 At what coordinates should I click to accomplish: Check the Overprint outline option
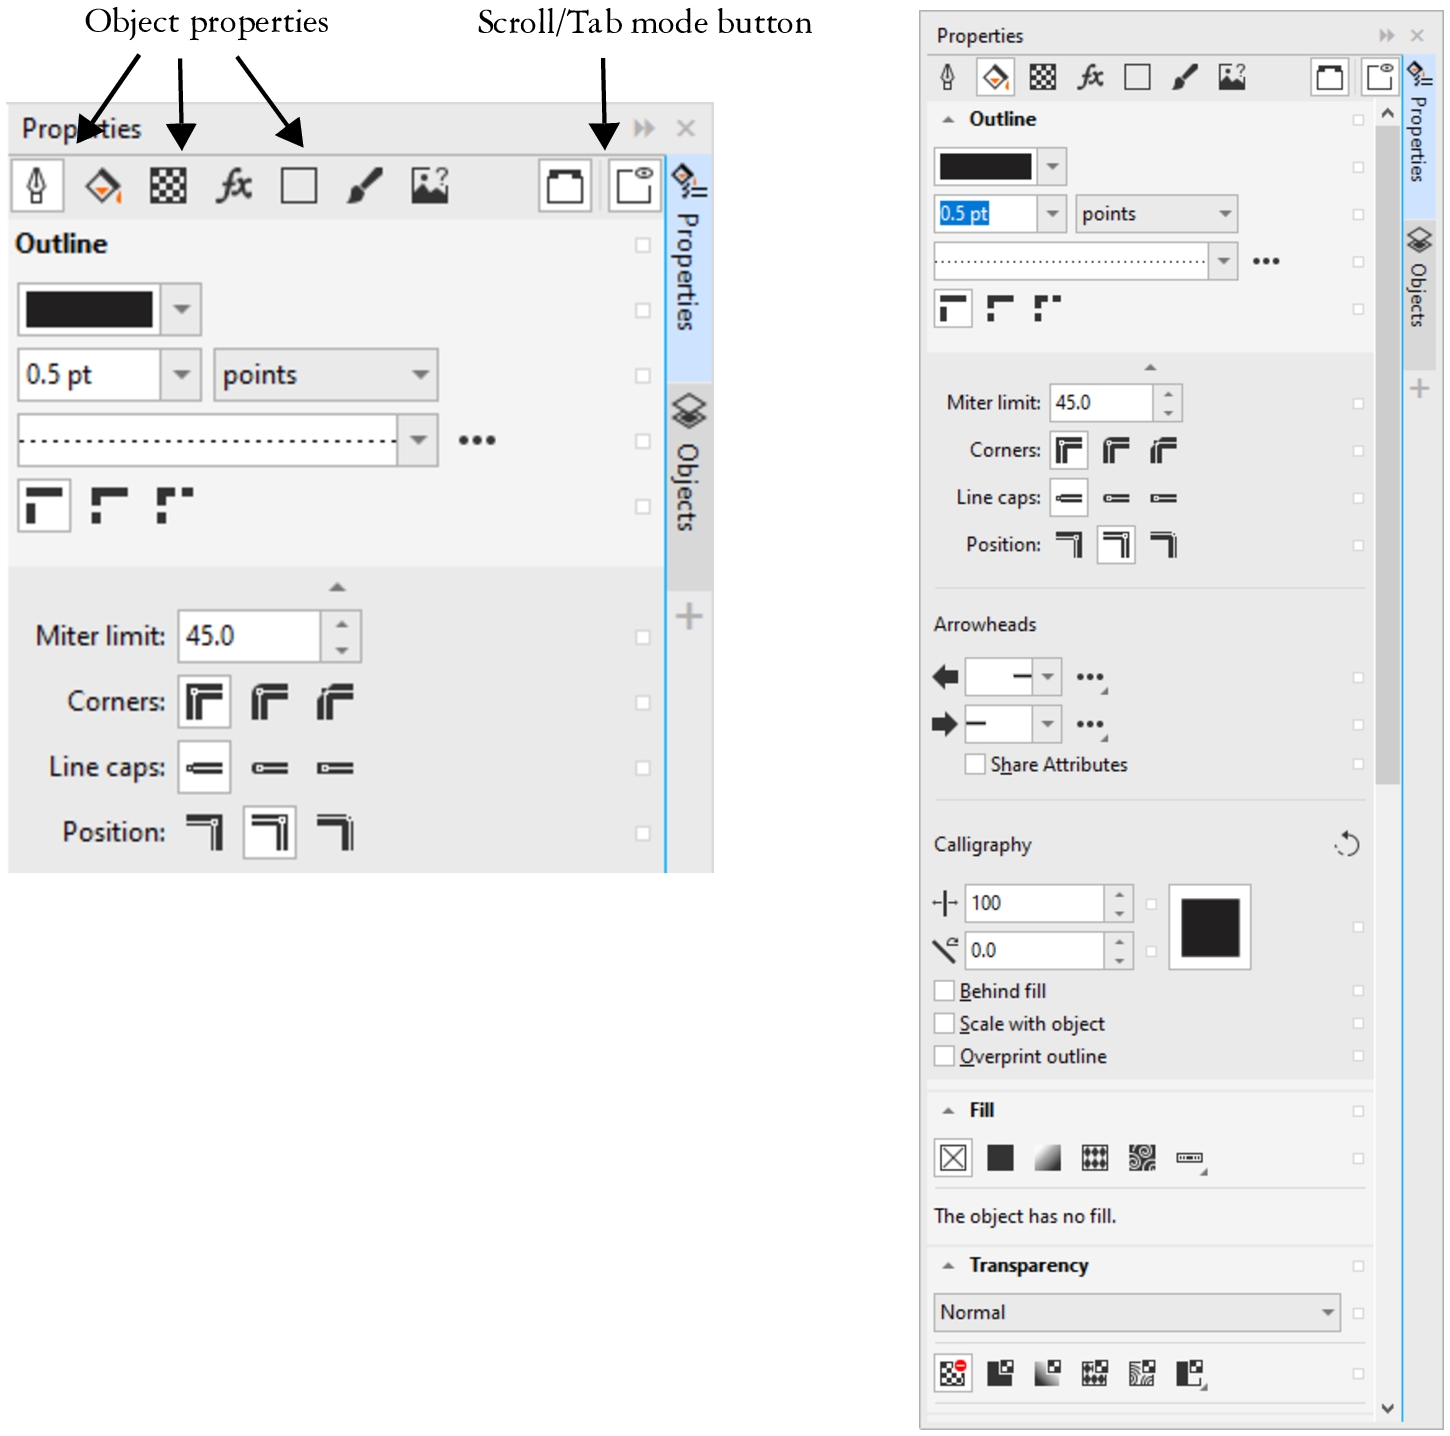pyautogui.click(x=944, y=1057)
